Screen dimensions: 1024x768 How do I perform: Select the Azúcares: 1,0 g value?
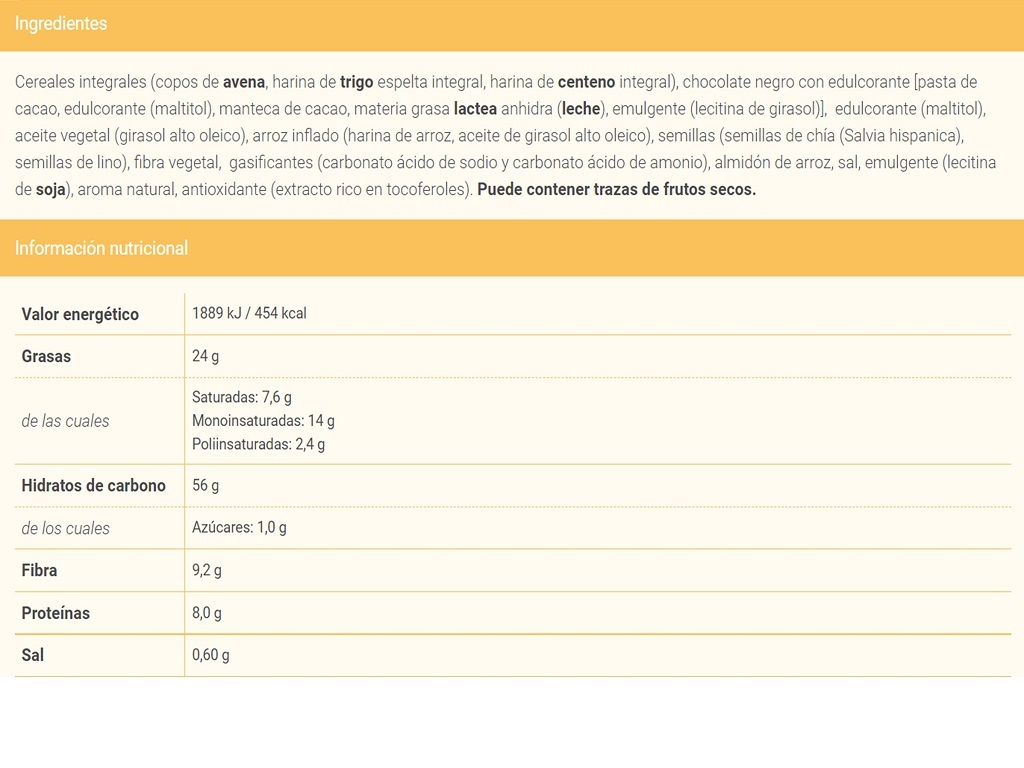click(239, 528)
